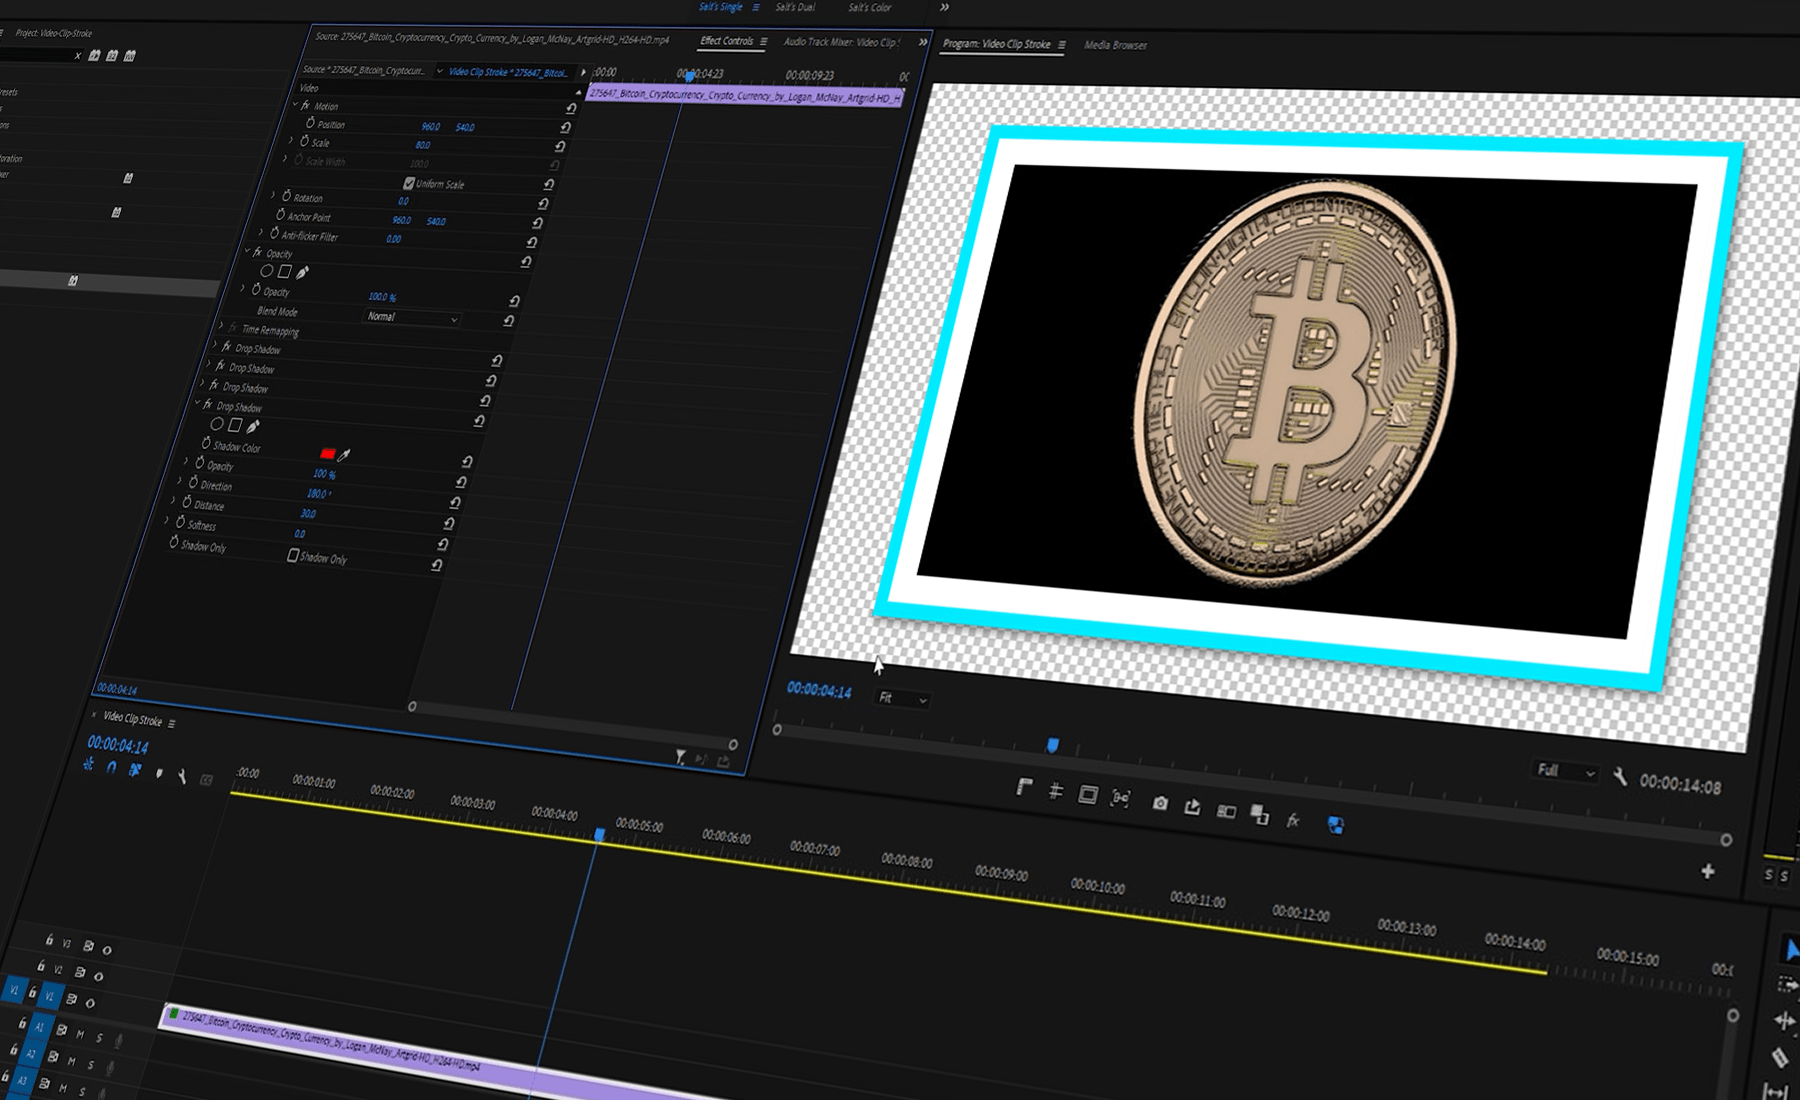
Task: Click the timeline playhead marker
Action: 599,834
